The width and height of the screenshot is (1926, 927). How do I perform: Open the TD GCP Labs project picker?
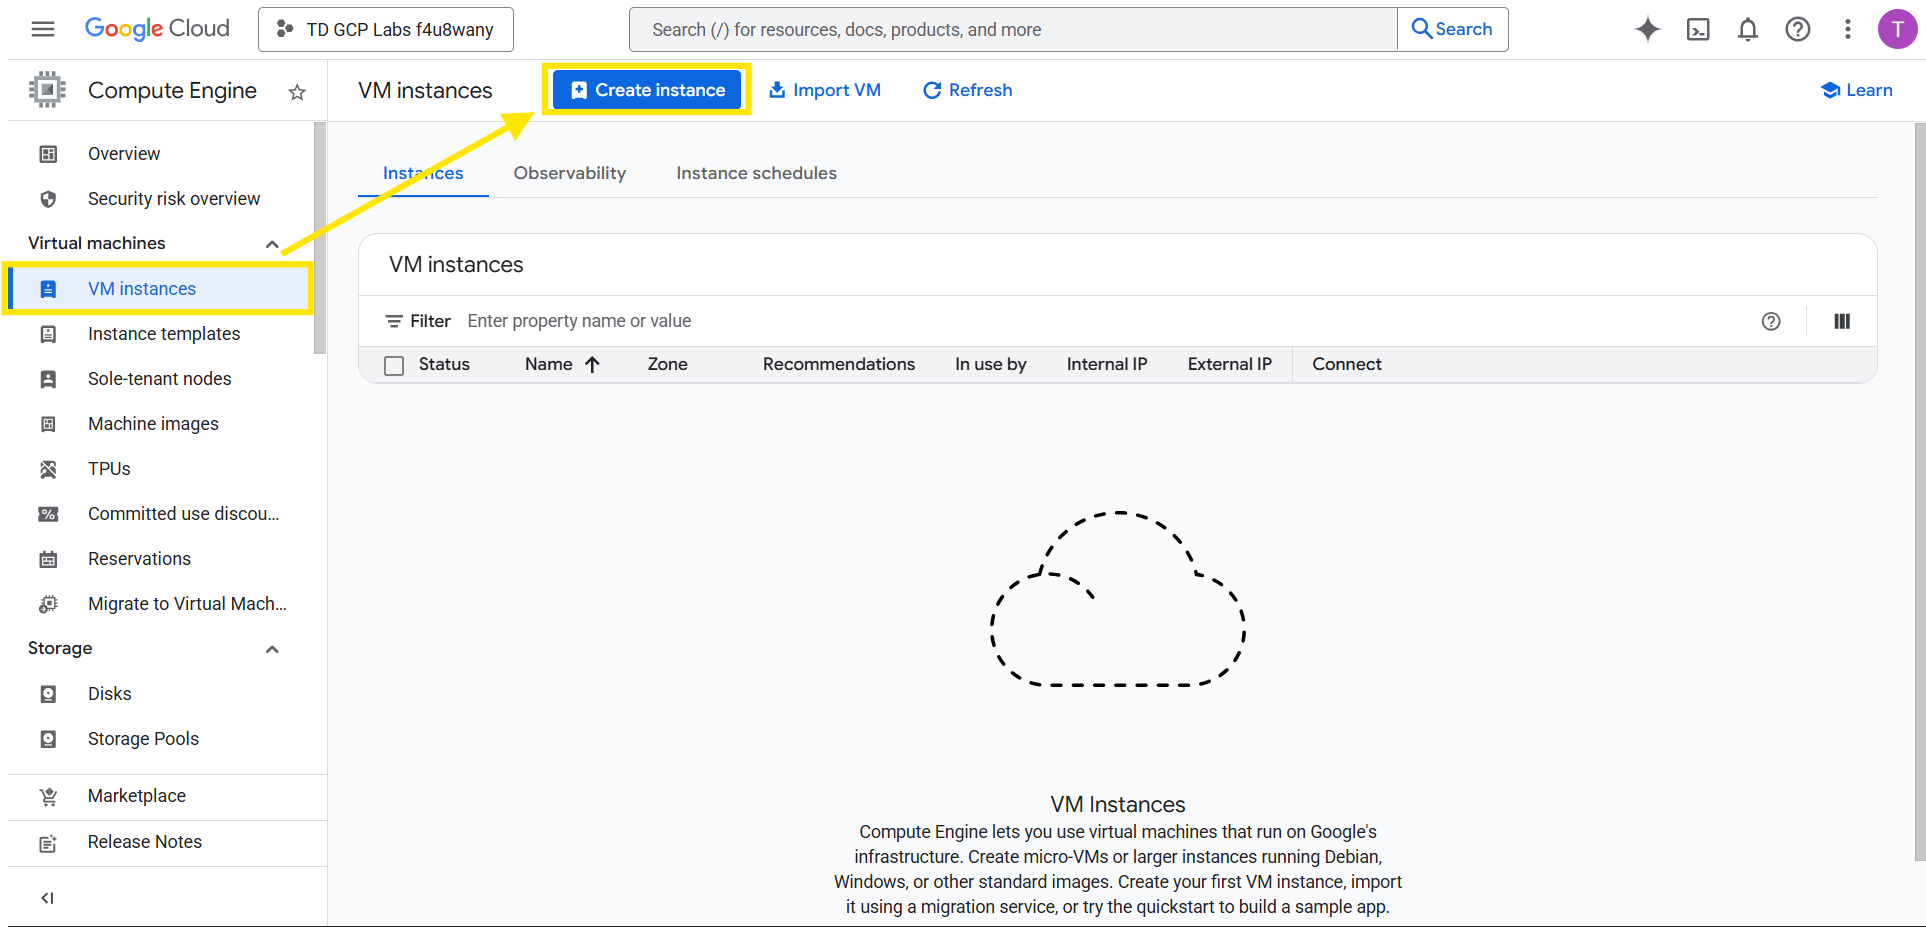[x=385, y=29]
